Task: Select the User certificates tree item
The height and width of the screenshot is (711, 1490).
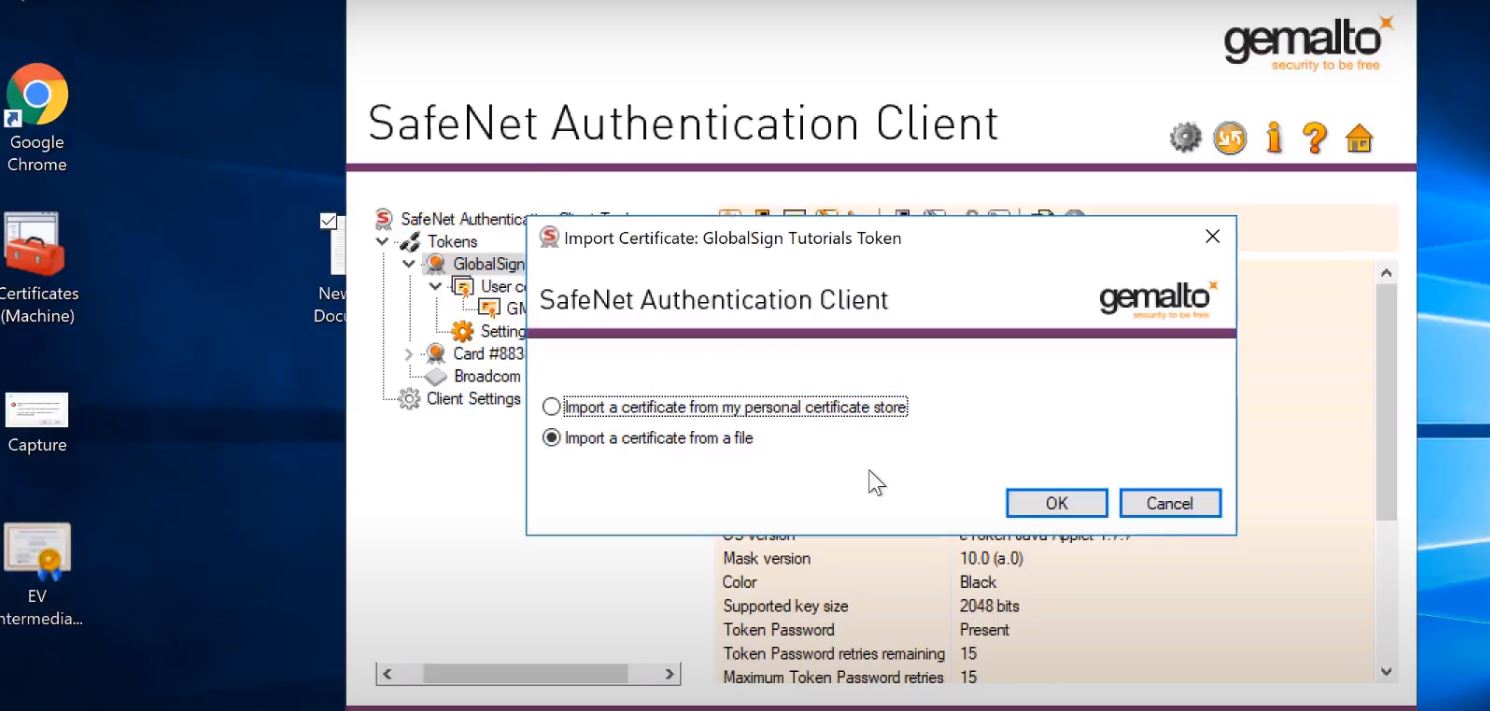Action: point(490,287)
